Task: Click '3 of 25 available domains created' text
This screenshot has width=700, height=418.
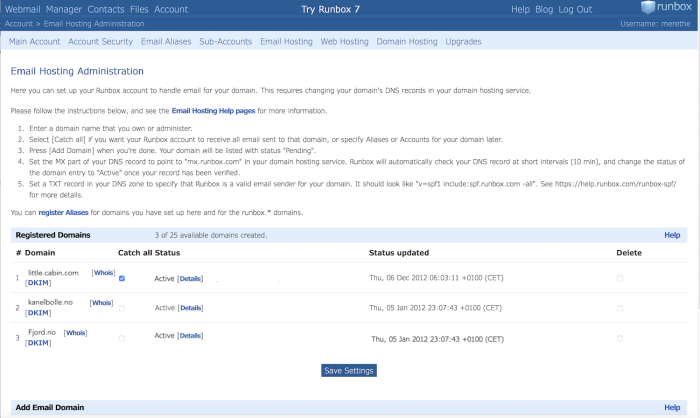Action: (x=211, y=235)
